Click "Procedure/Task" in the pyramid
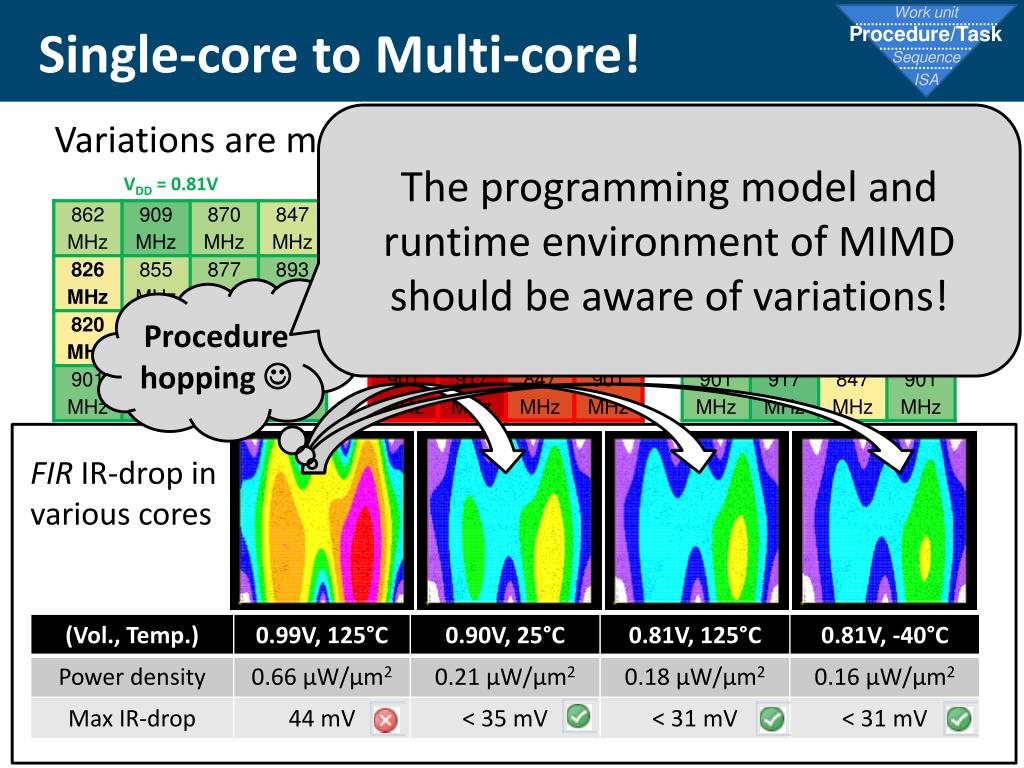The image size is (1024, 768). (925, 34)
